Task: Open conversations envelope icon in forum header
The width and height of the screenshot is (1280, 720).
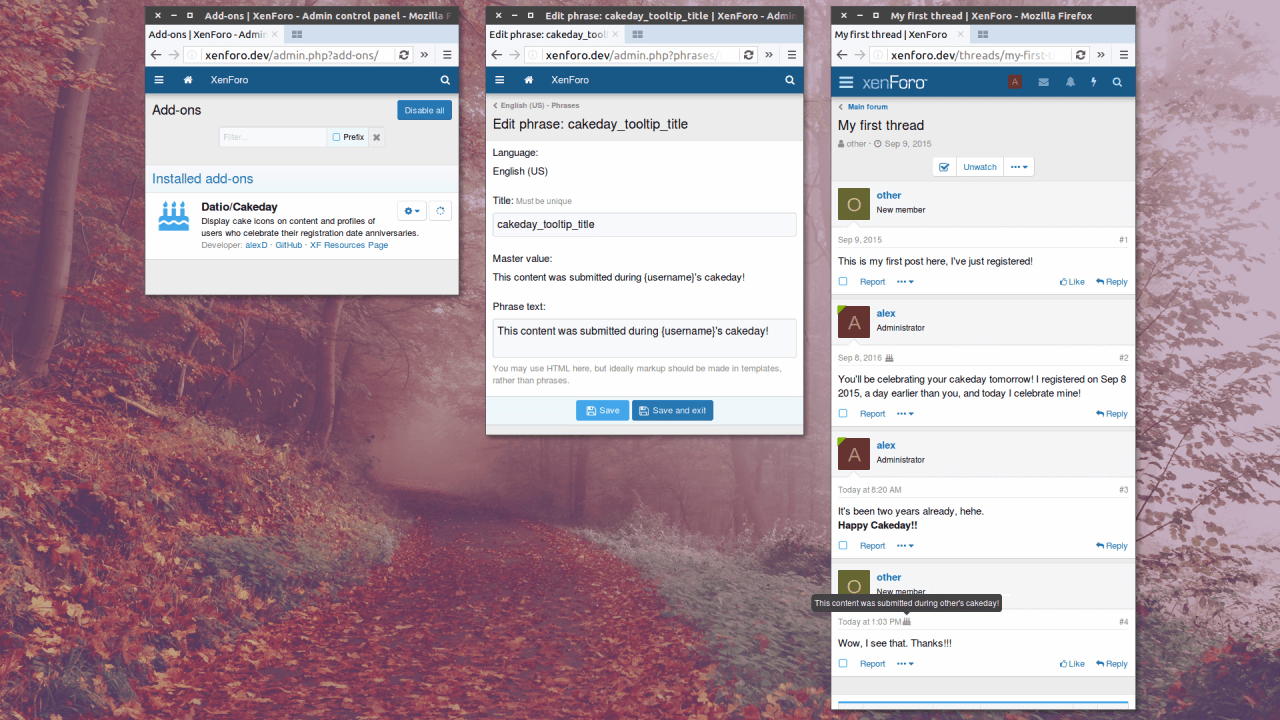Action: pos(1044,82)
